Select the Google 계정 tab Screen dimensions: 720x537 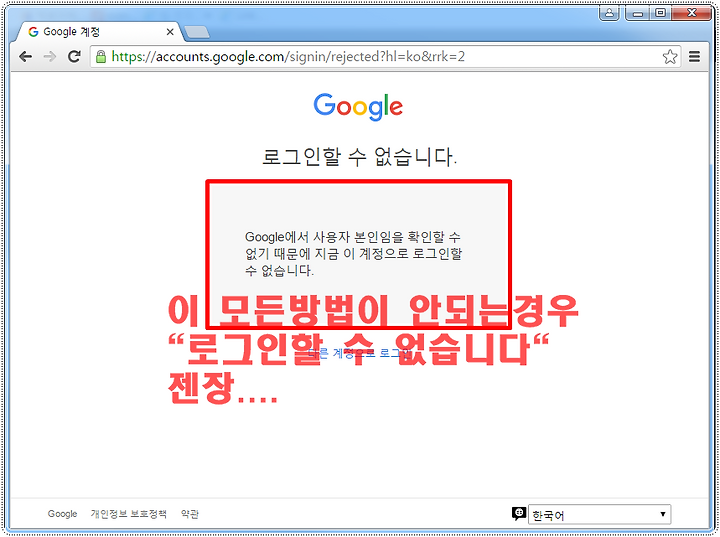[x=99, y=32]
